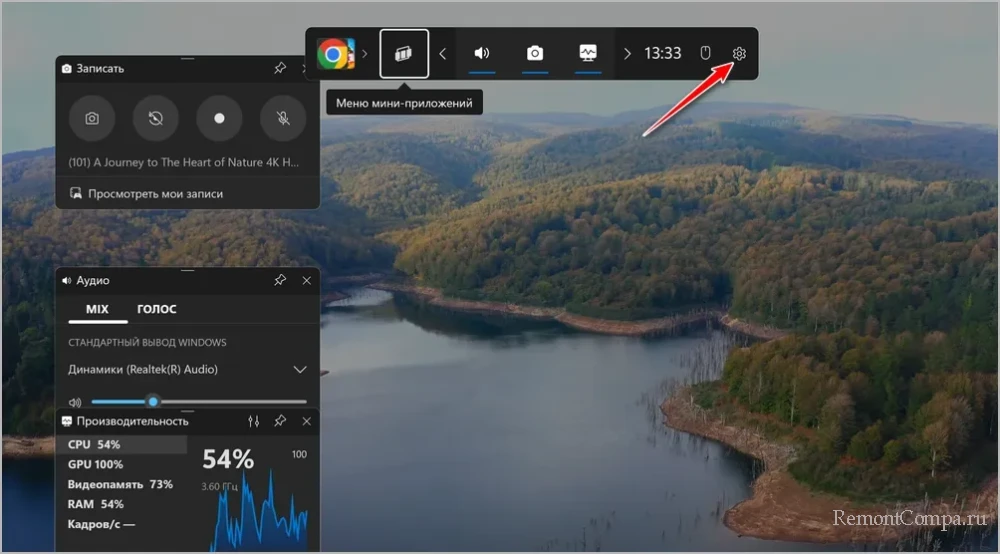The width and height of the screenshot is (1000, 554).
Task: Select RAM 54% row
Action: click(x=121, y=504)
